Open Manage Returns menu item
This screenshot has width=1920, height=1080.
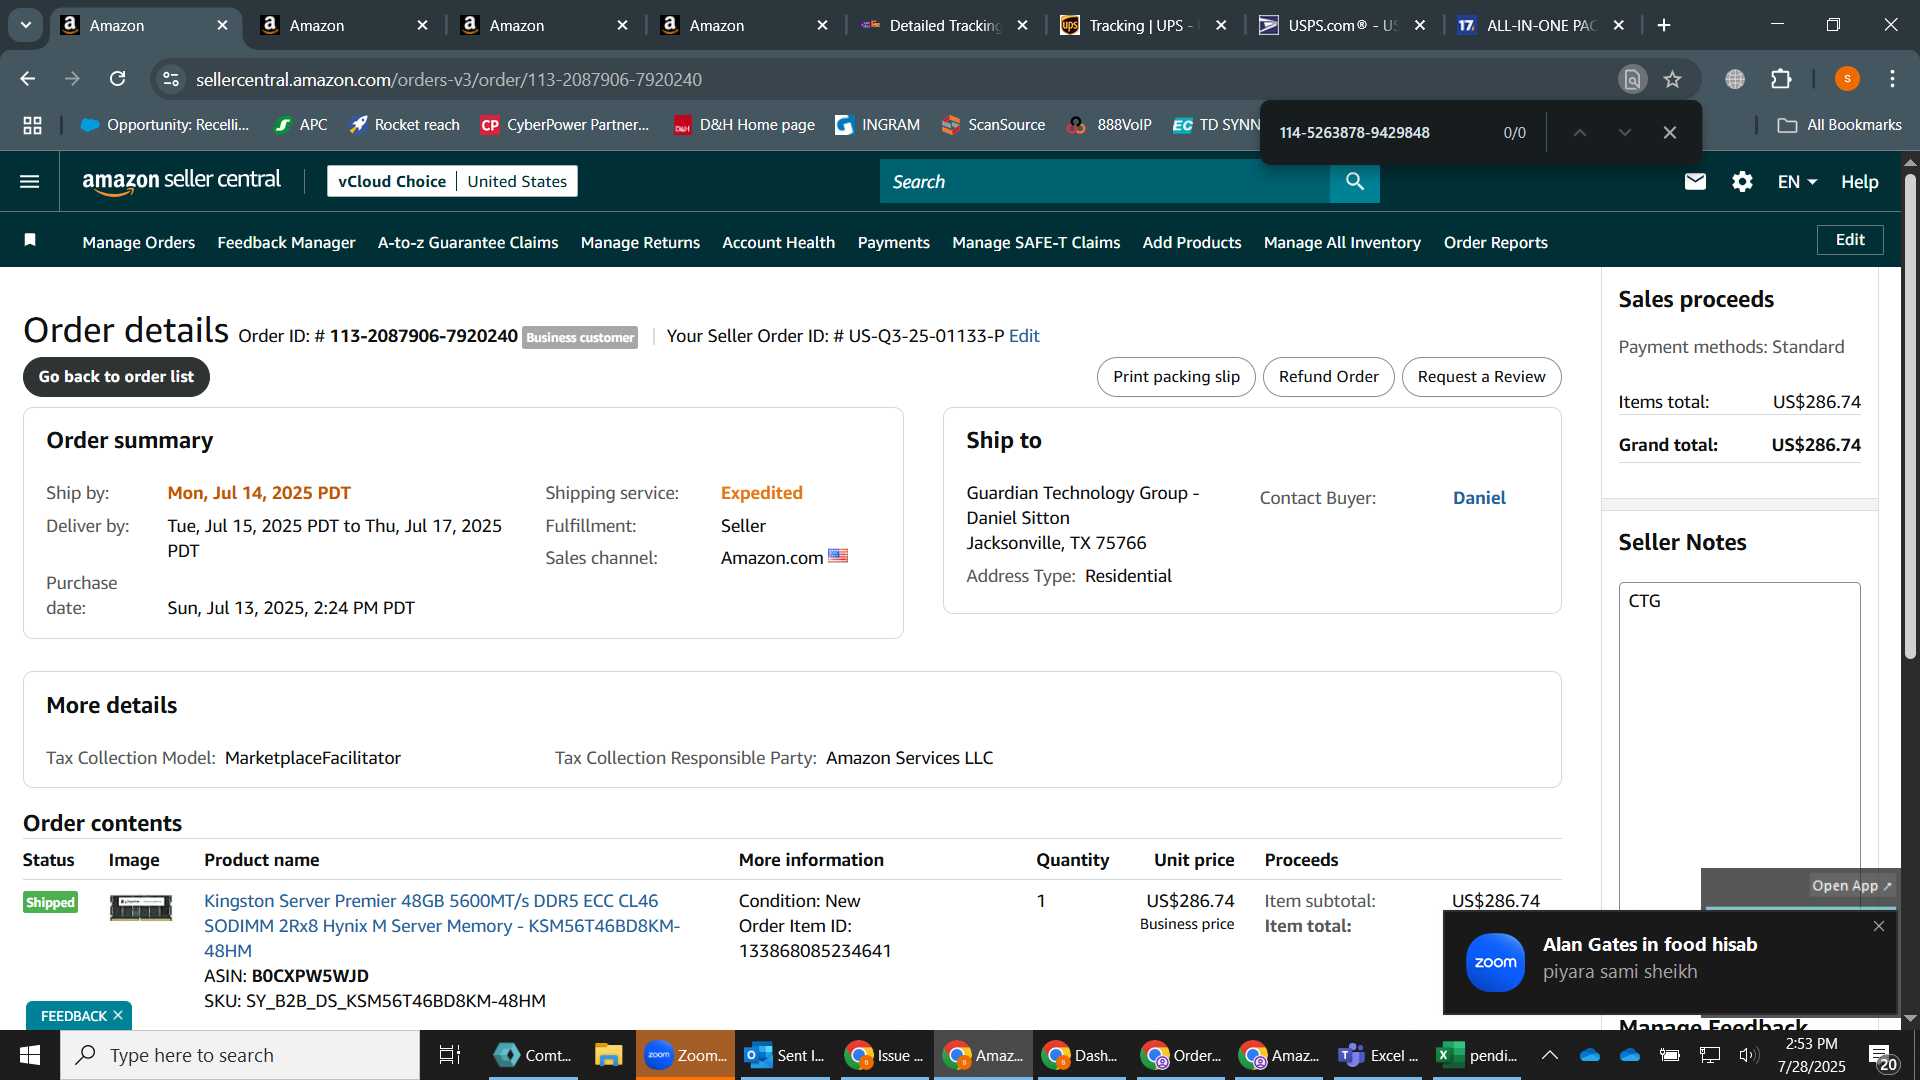coord(640,242)
